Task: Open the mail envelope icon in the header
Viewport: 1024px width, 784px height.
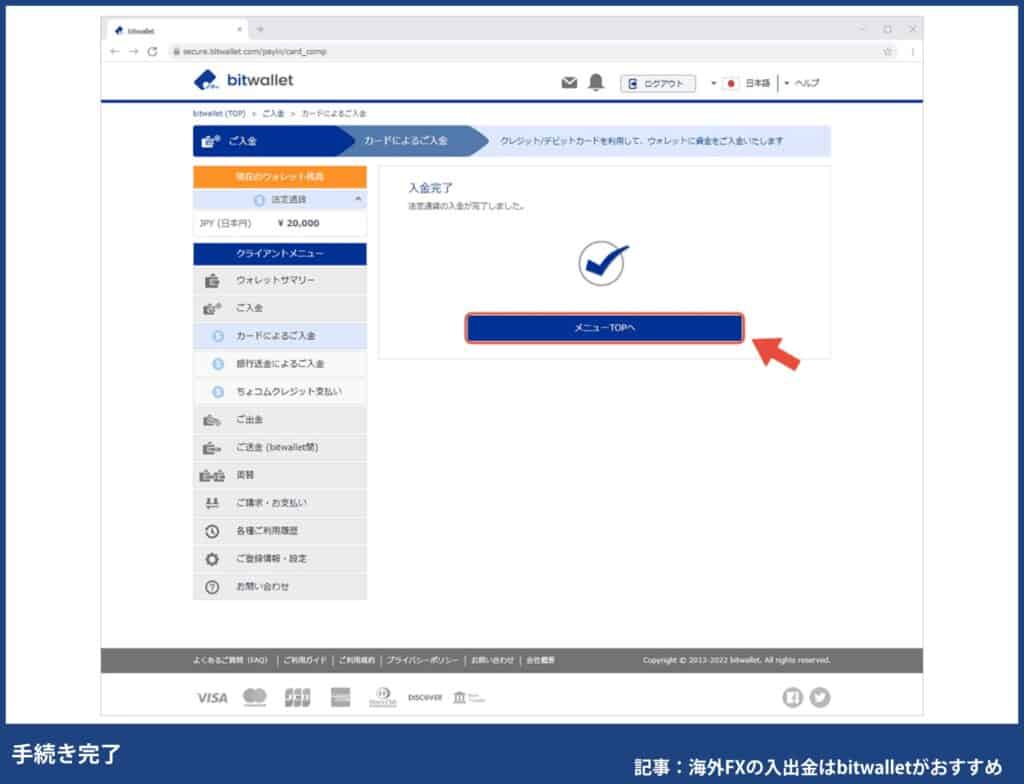Action: 569,84
